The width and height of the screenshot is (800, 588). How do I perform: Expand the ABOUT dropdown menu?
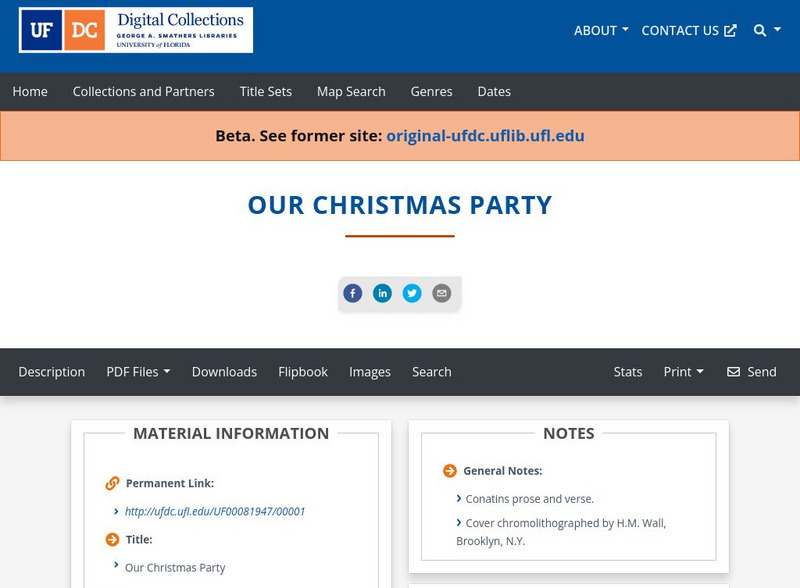click(x=601, y=31)
